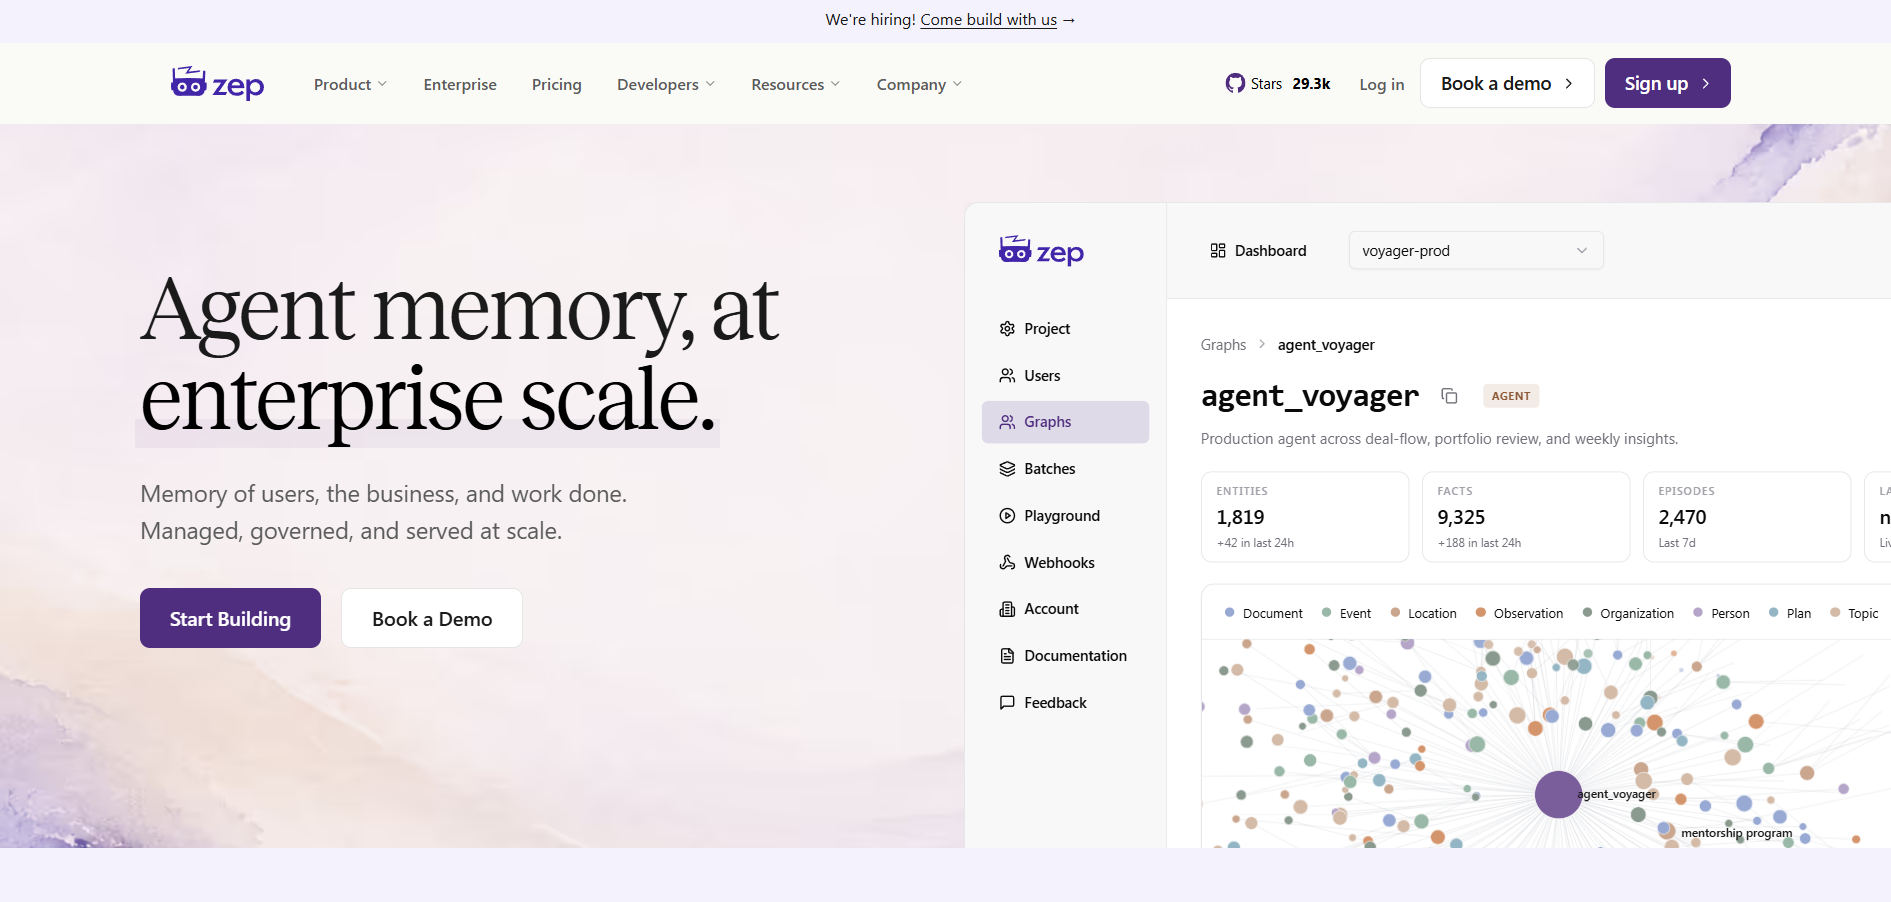1891x902 pixels.
Task: Open the Enterprise nav item
Action: [x=460, y=85]
